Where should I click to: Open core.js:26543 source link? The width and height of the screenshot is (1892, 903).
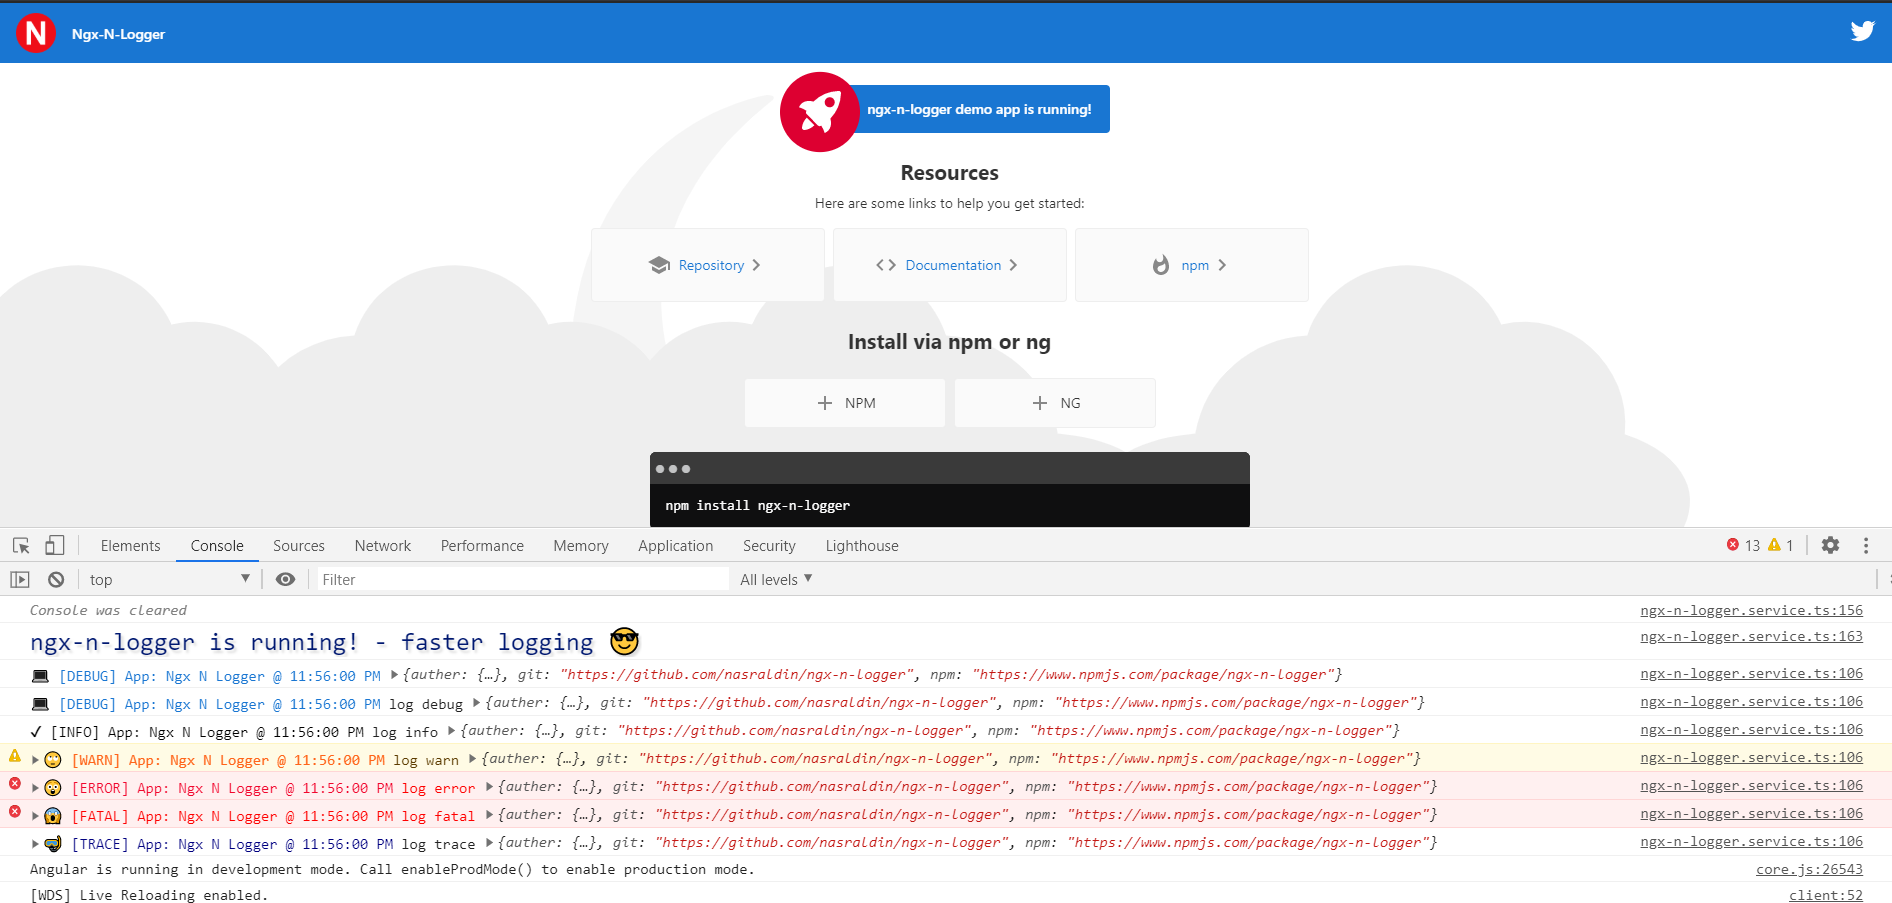1809,869
